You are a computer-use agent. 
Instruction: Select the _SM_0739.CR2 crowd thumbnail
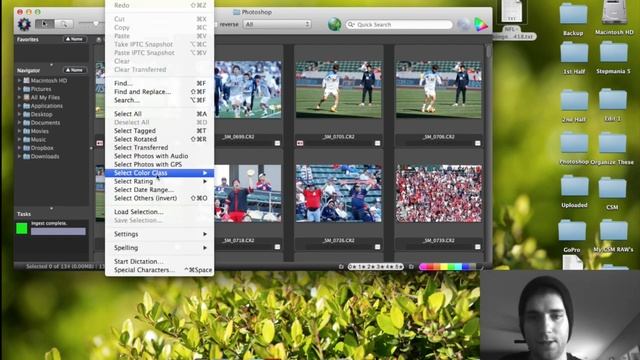point(438,193)
